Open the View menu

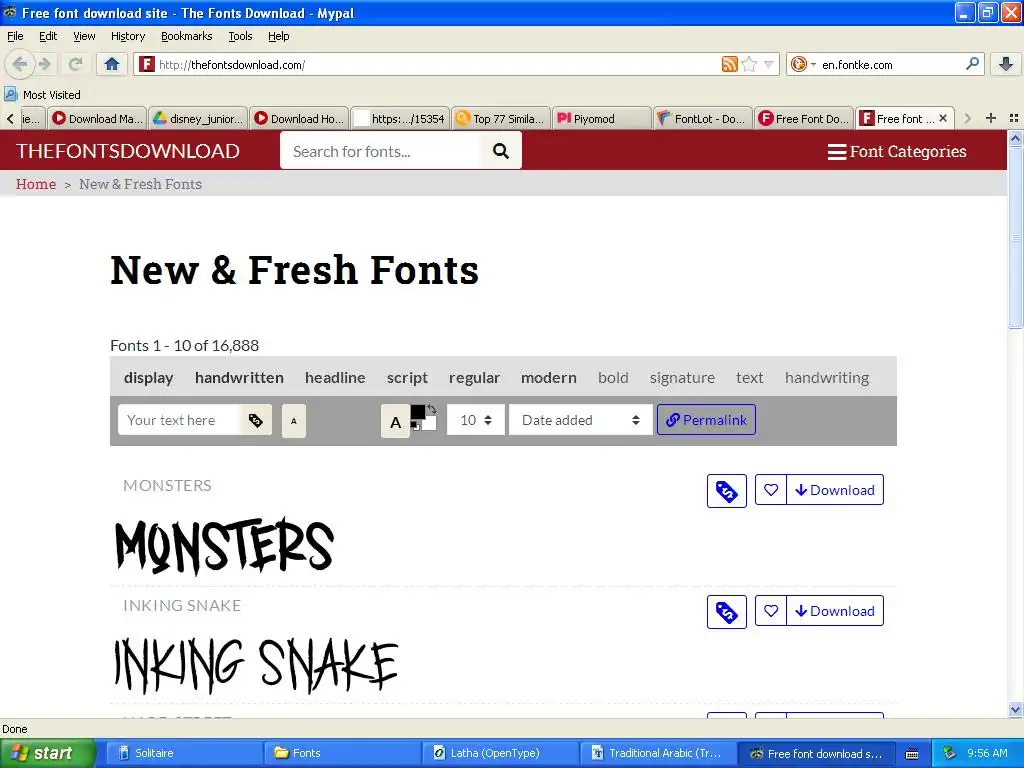(x=84, y=36)
